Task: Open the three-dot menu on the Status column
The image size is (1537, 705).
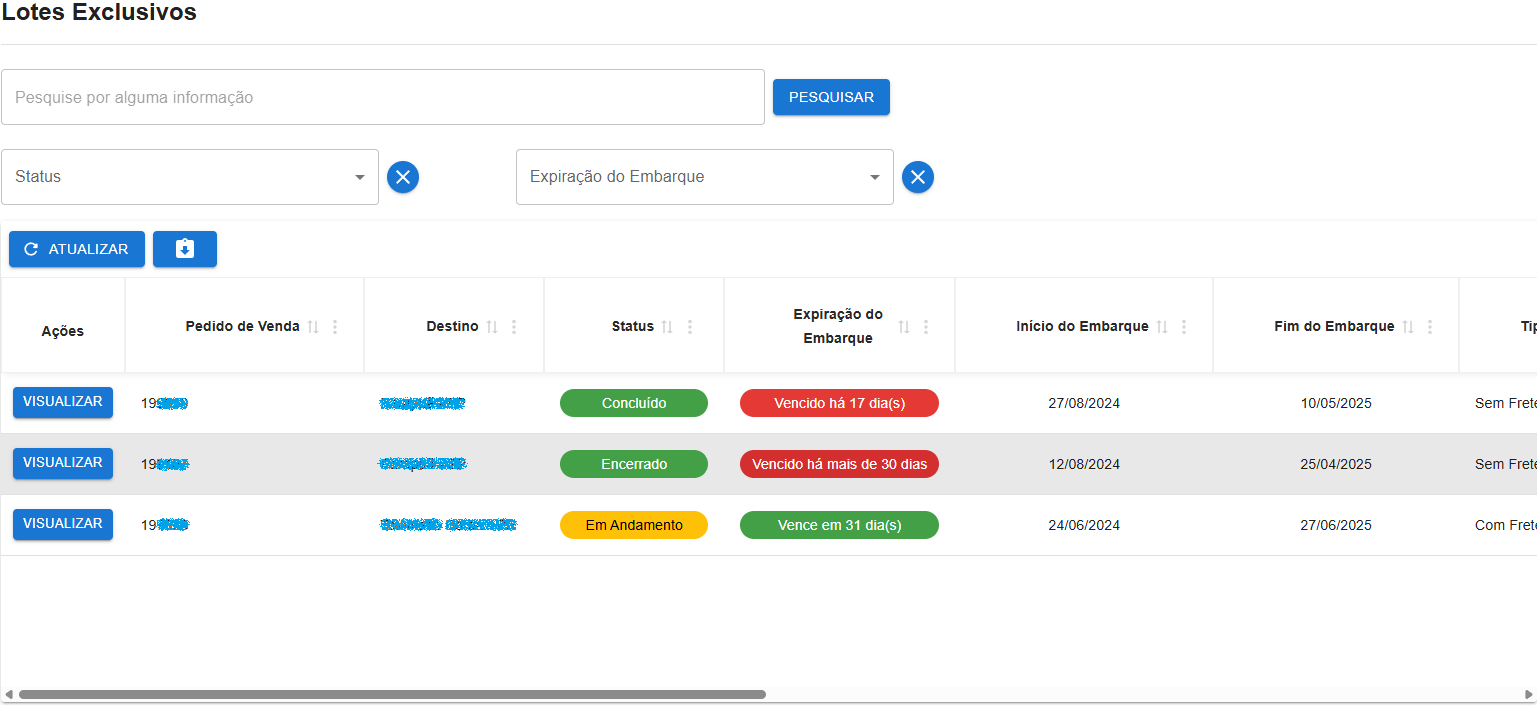Action: tap(689, 325)
